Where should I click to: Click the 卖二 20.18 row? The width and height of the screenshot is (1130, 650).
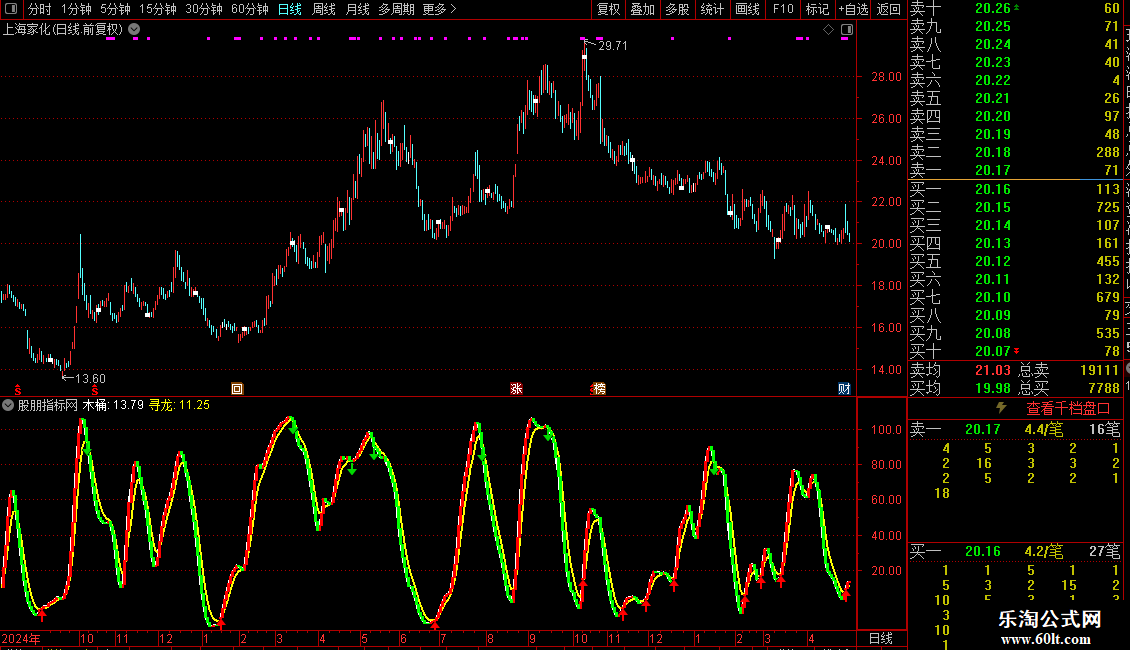[x=1015, y=152]
